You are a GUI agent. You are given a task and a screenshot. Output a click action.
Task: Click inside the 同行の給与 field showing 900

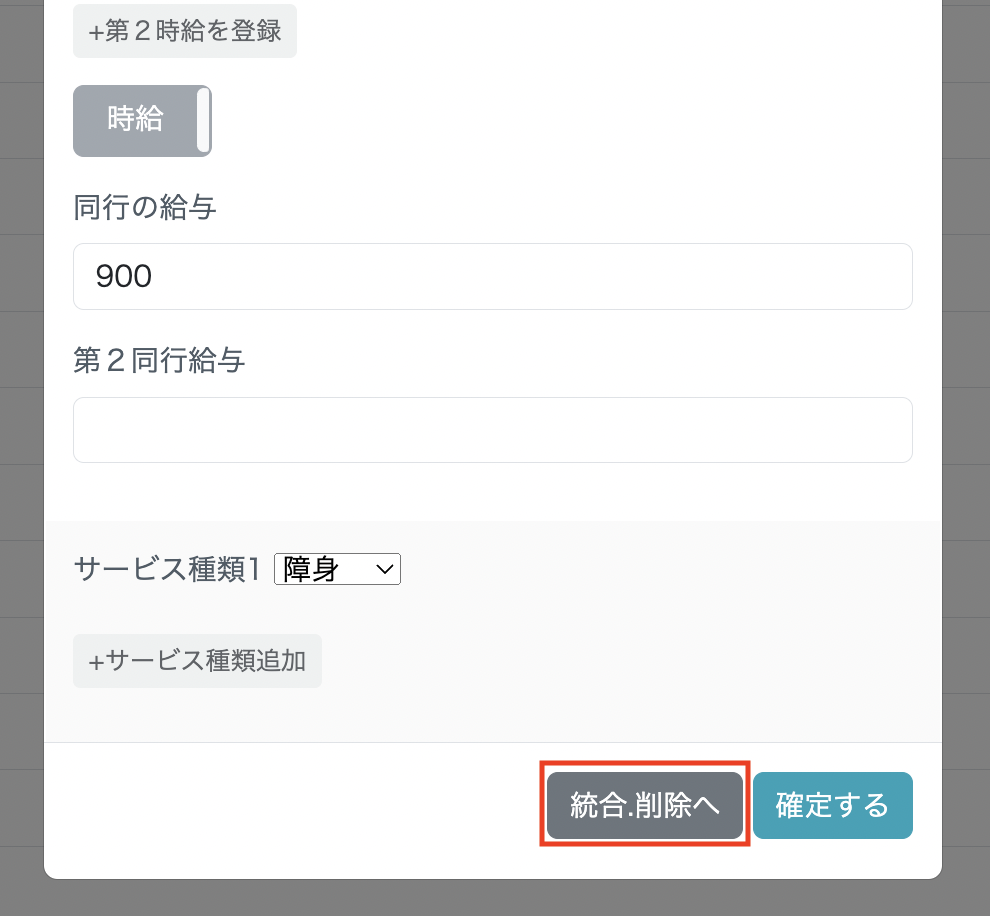[492, 276]
